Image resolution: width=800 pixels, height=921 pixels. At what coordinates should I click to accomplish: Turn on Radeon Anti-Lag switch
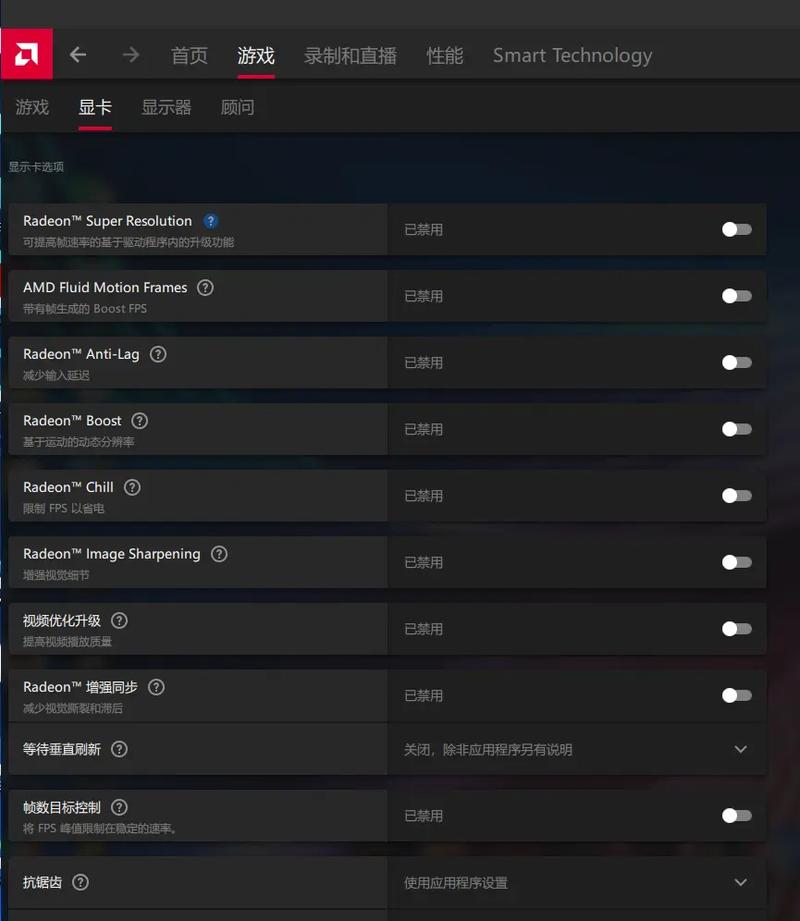(x=737, y=363)
